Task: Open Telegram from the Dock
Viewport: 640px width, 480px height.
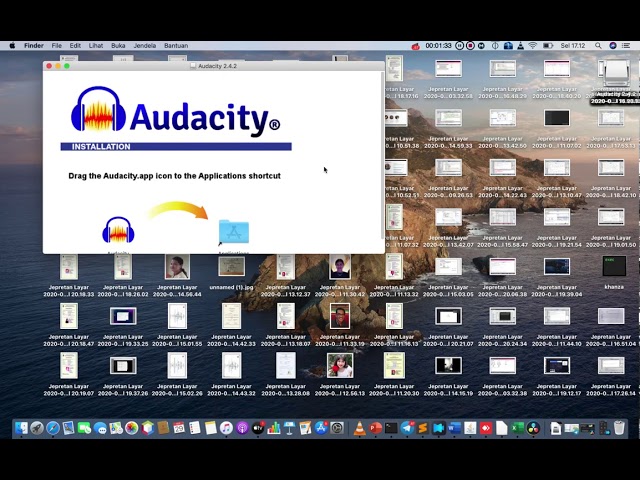Action: [407, 428]
